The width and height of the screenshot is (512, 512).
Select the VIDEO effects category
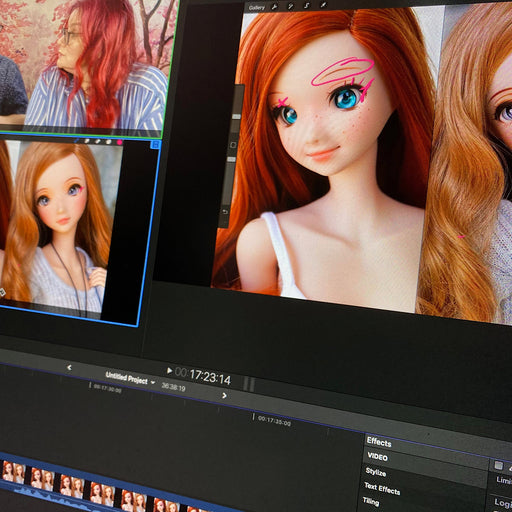[377, 456]
